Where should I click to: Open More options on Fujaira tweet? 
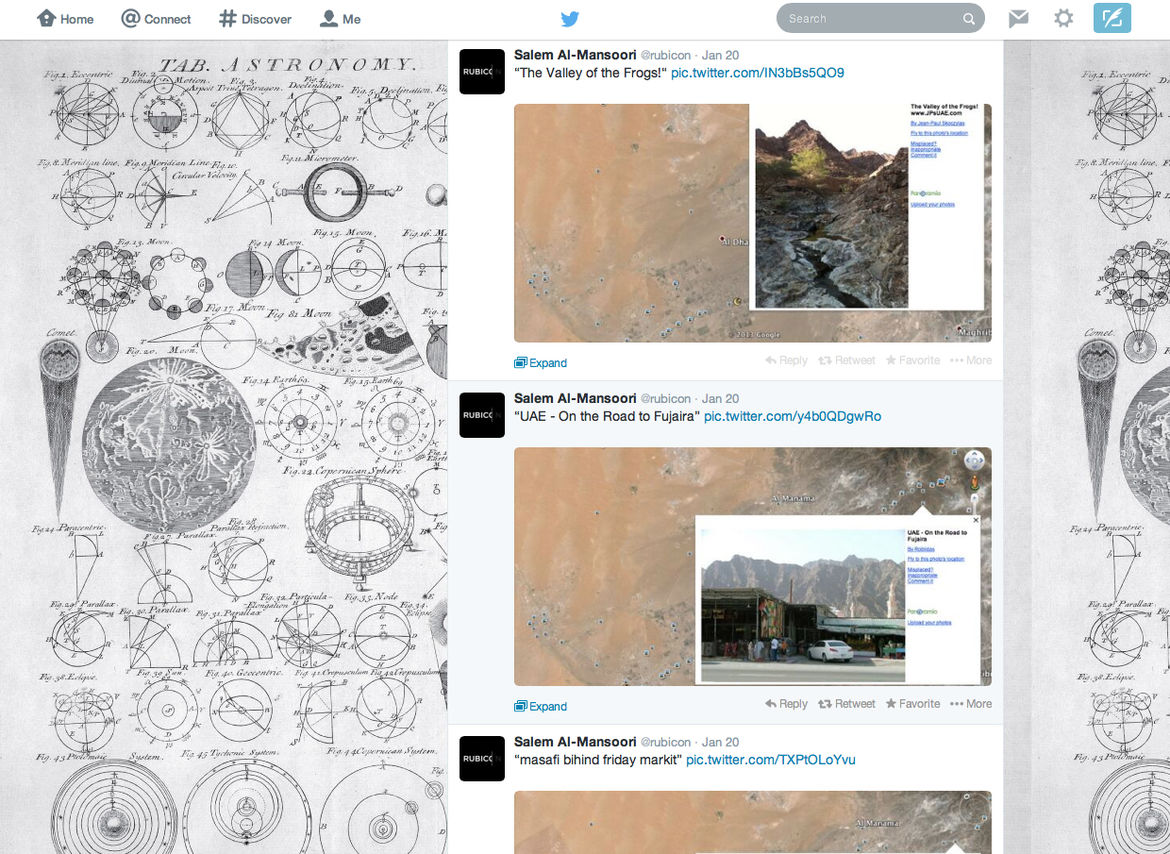click(x=971, y=703)
